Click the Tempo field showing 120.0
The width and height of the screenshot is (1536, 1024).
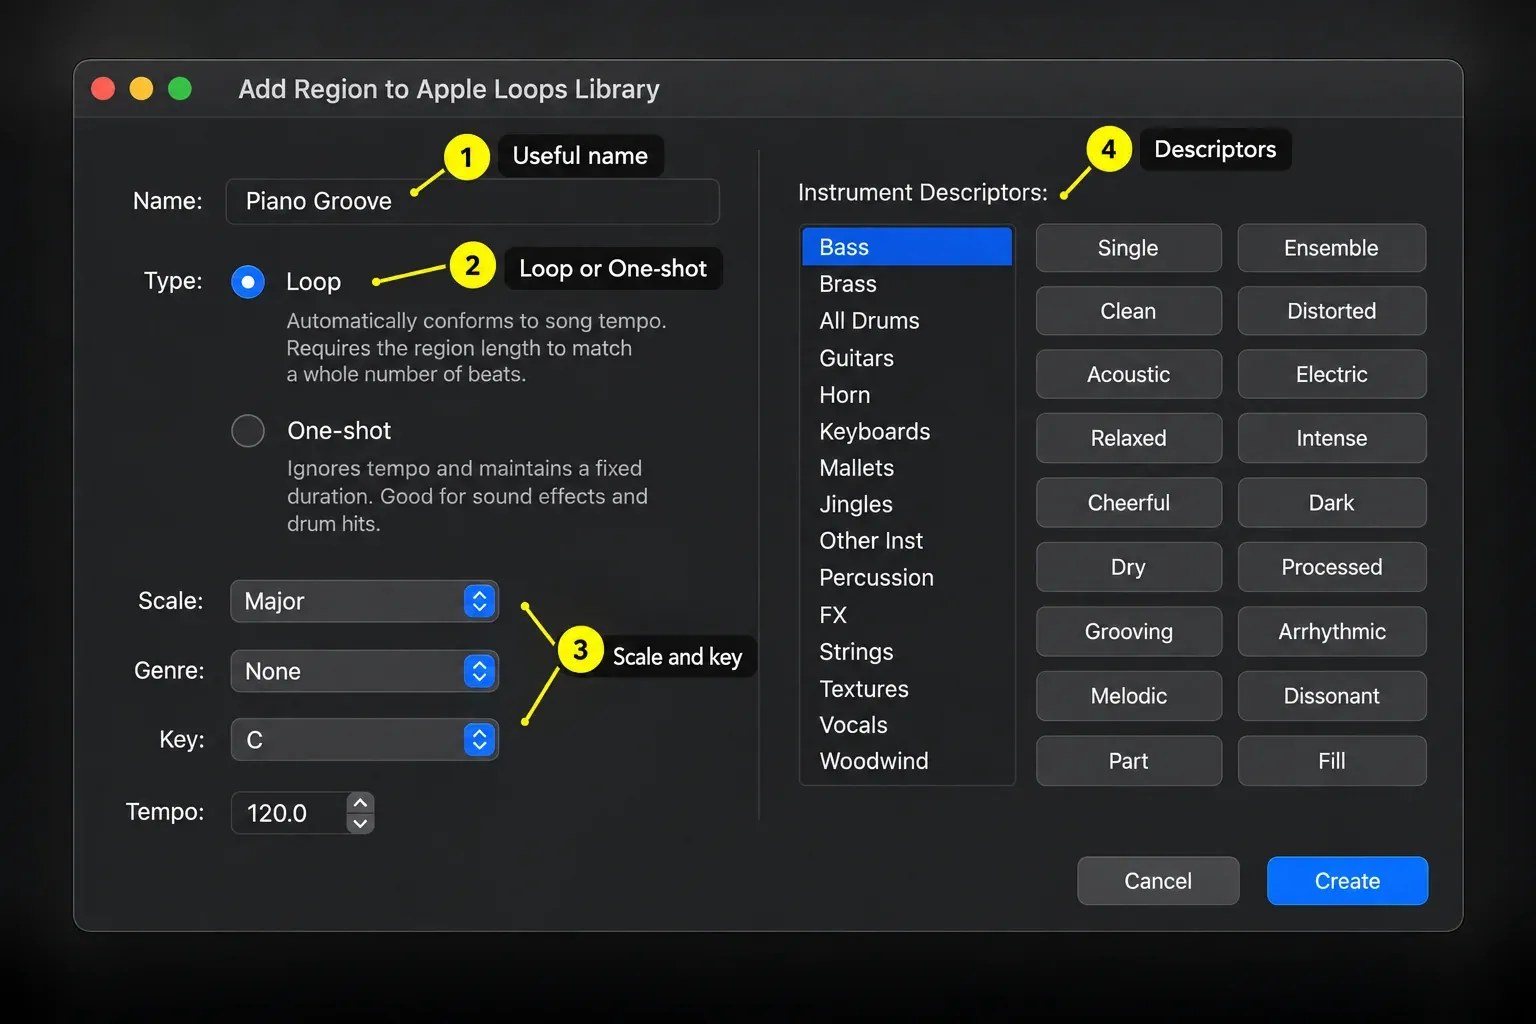[x=289, y=813]
